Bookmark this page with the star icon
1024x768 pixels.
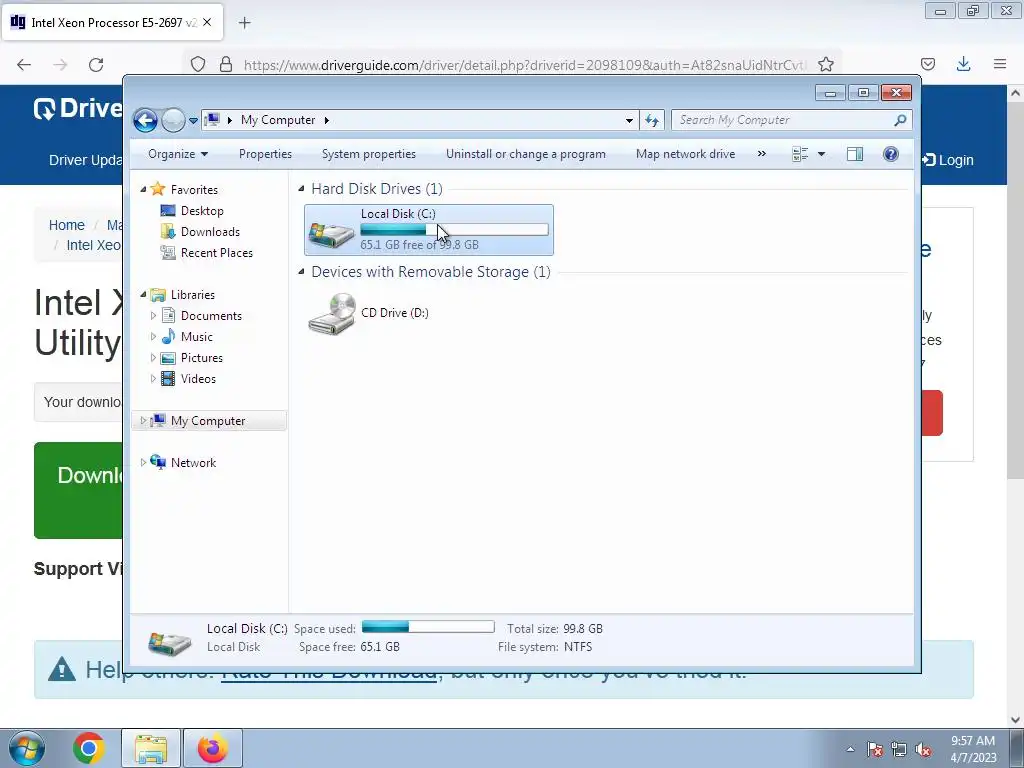pyautogui.click(x=825, y=64)
